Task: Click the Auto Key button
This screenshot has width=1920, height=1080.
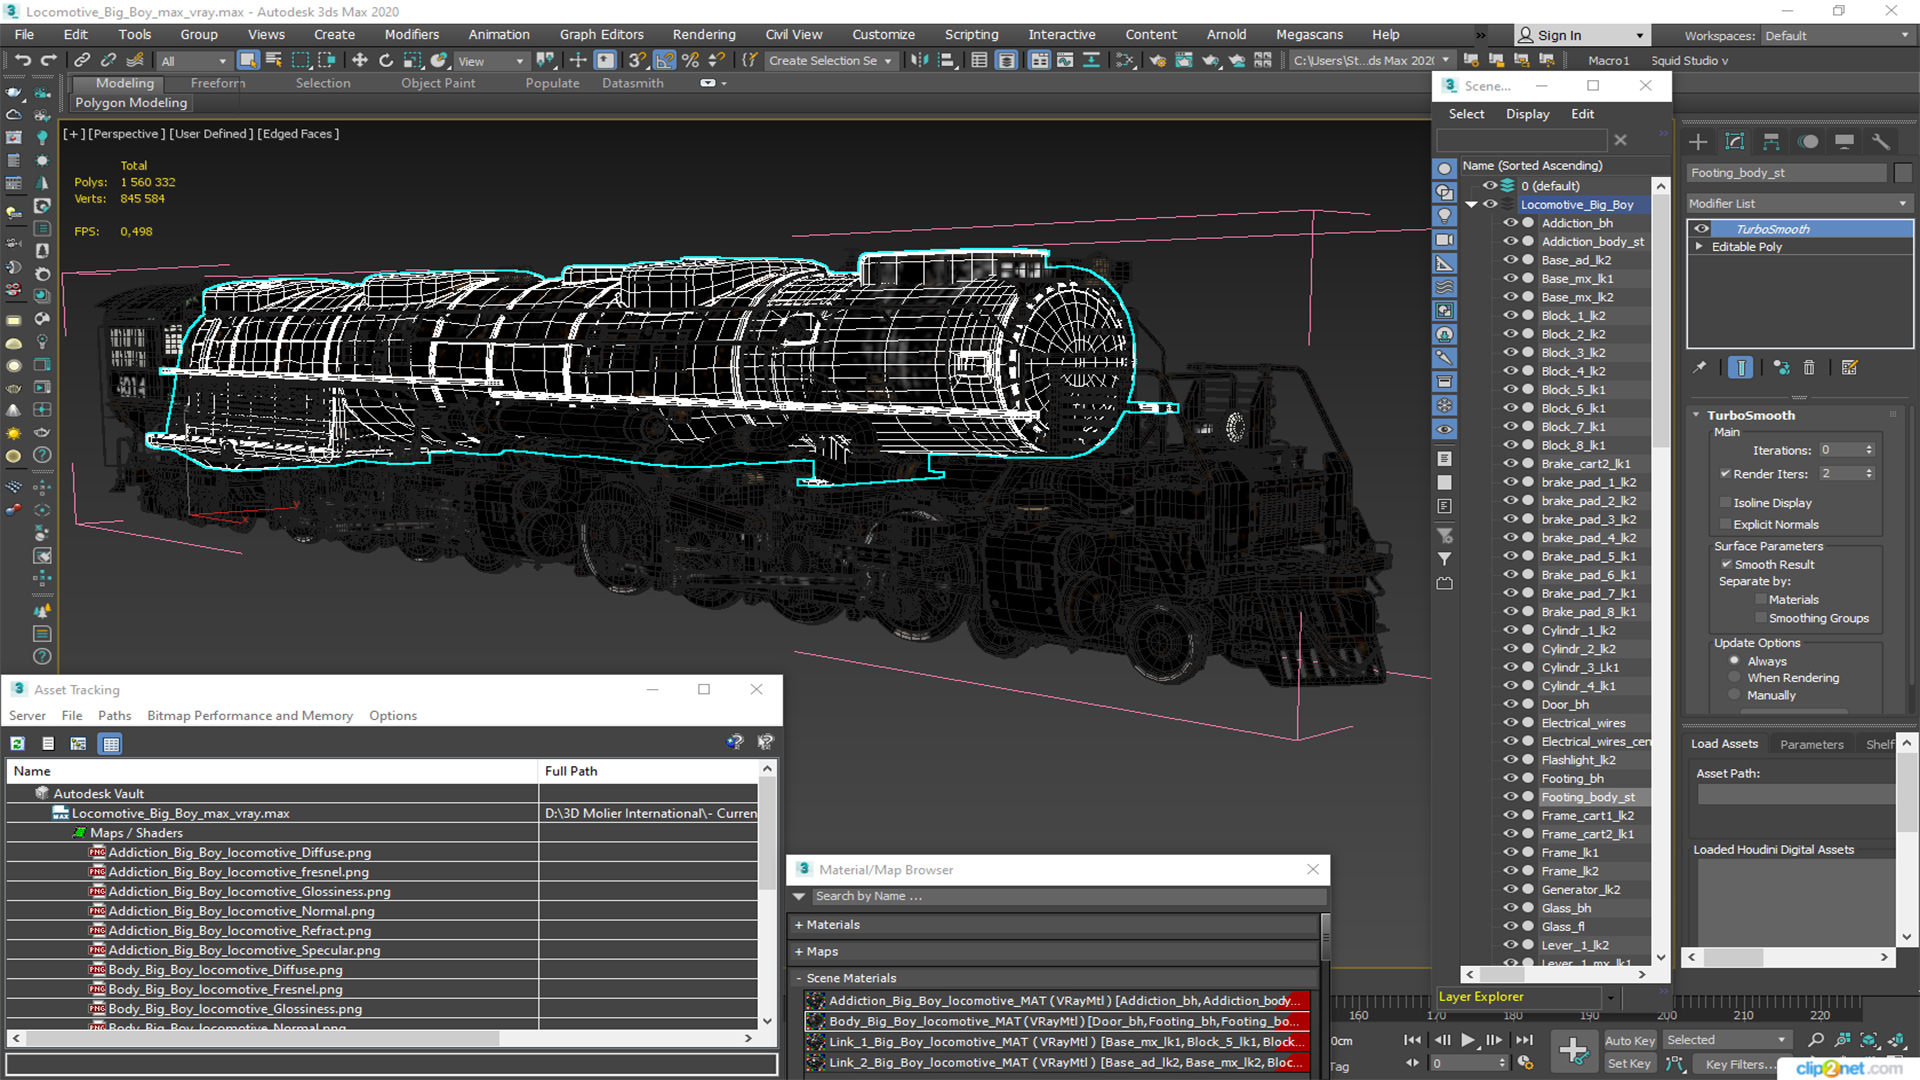Action: point(1629,1041)
